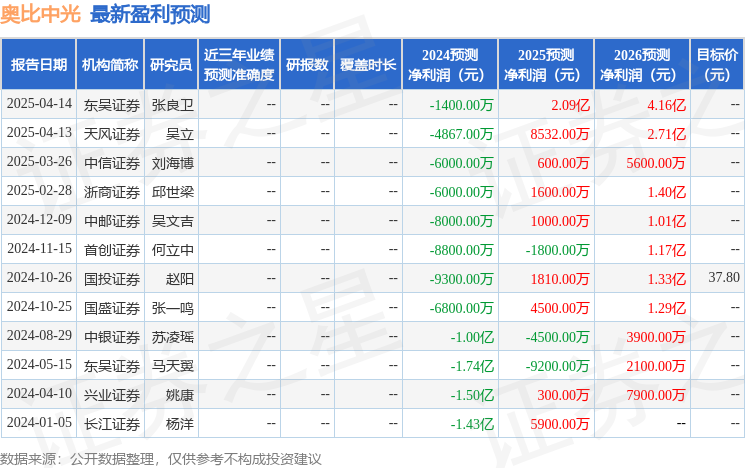The image size is (745, 468).
Task: Click the date cell 2025-03-26
Action: 39,162
